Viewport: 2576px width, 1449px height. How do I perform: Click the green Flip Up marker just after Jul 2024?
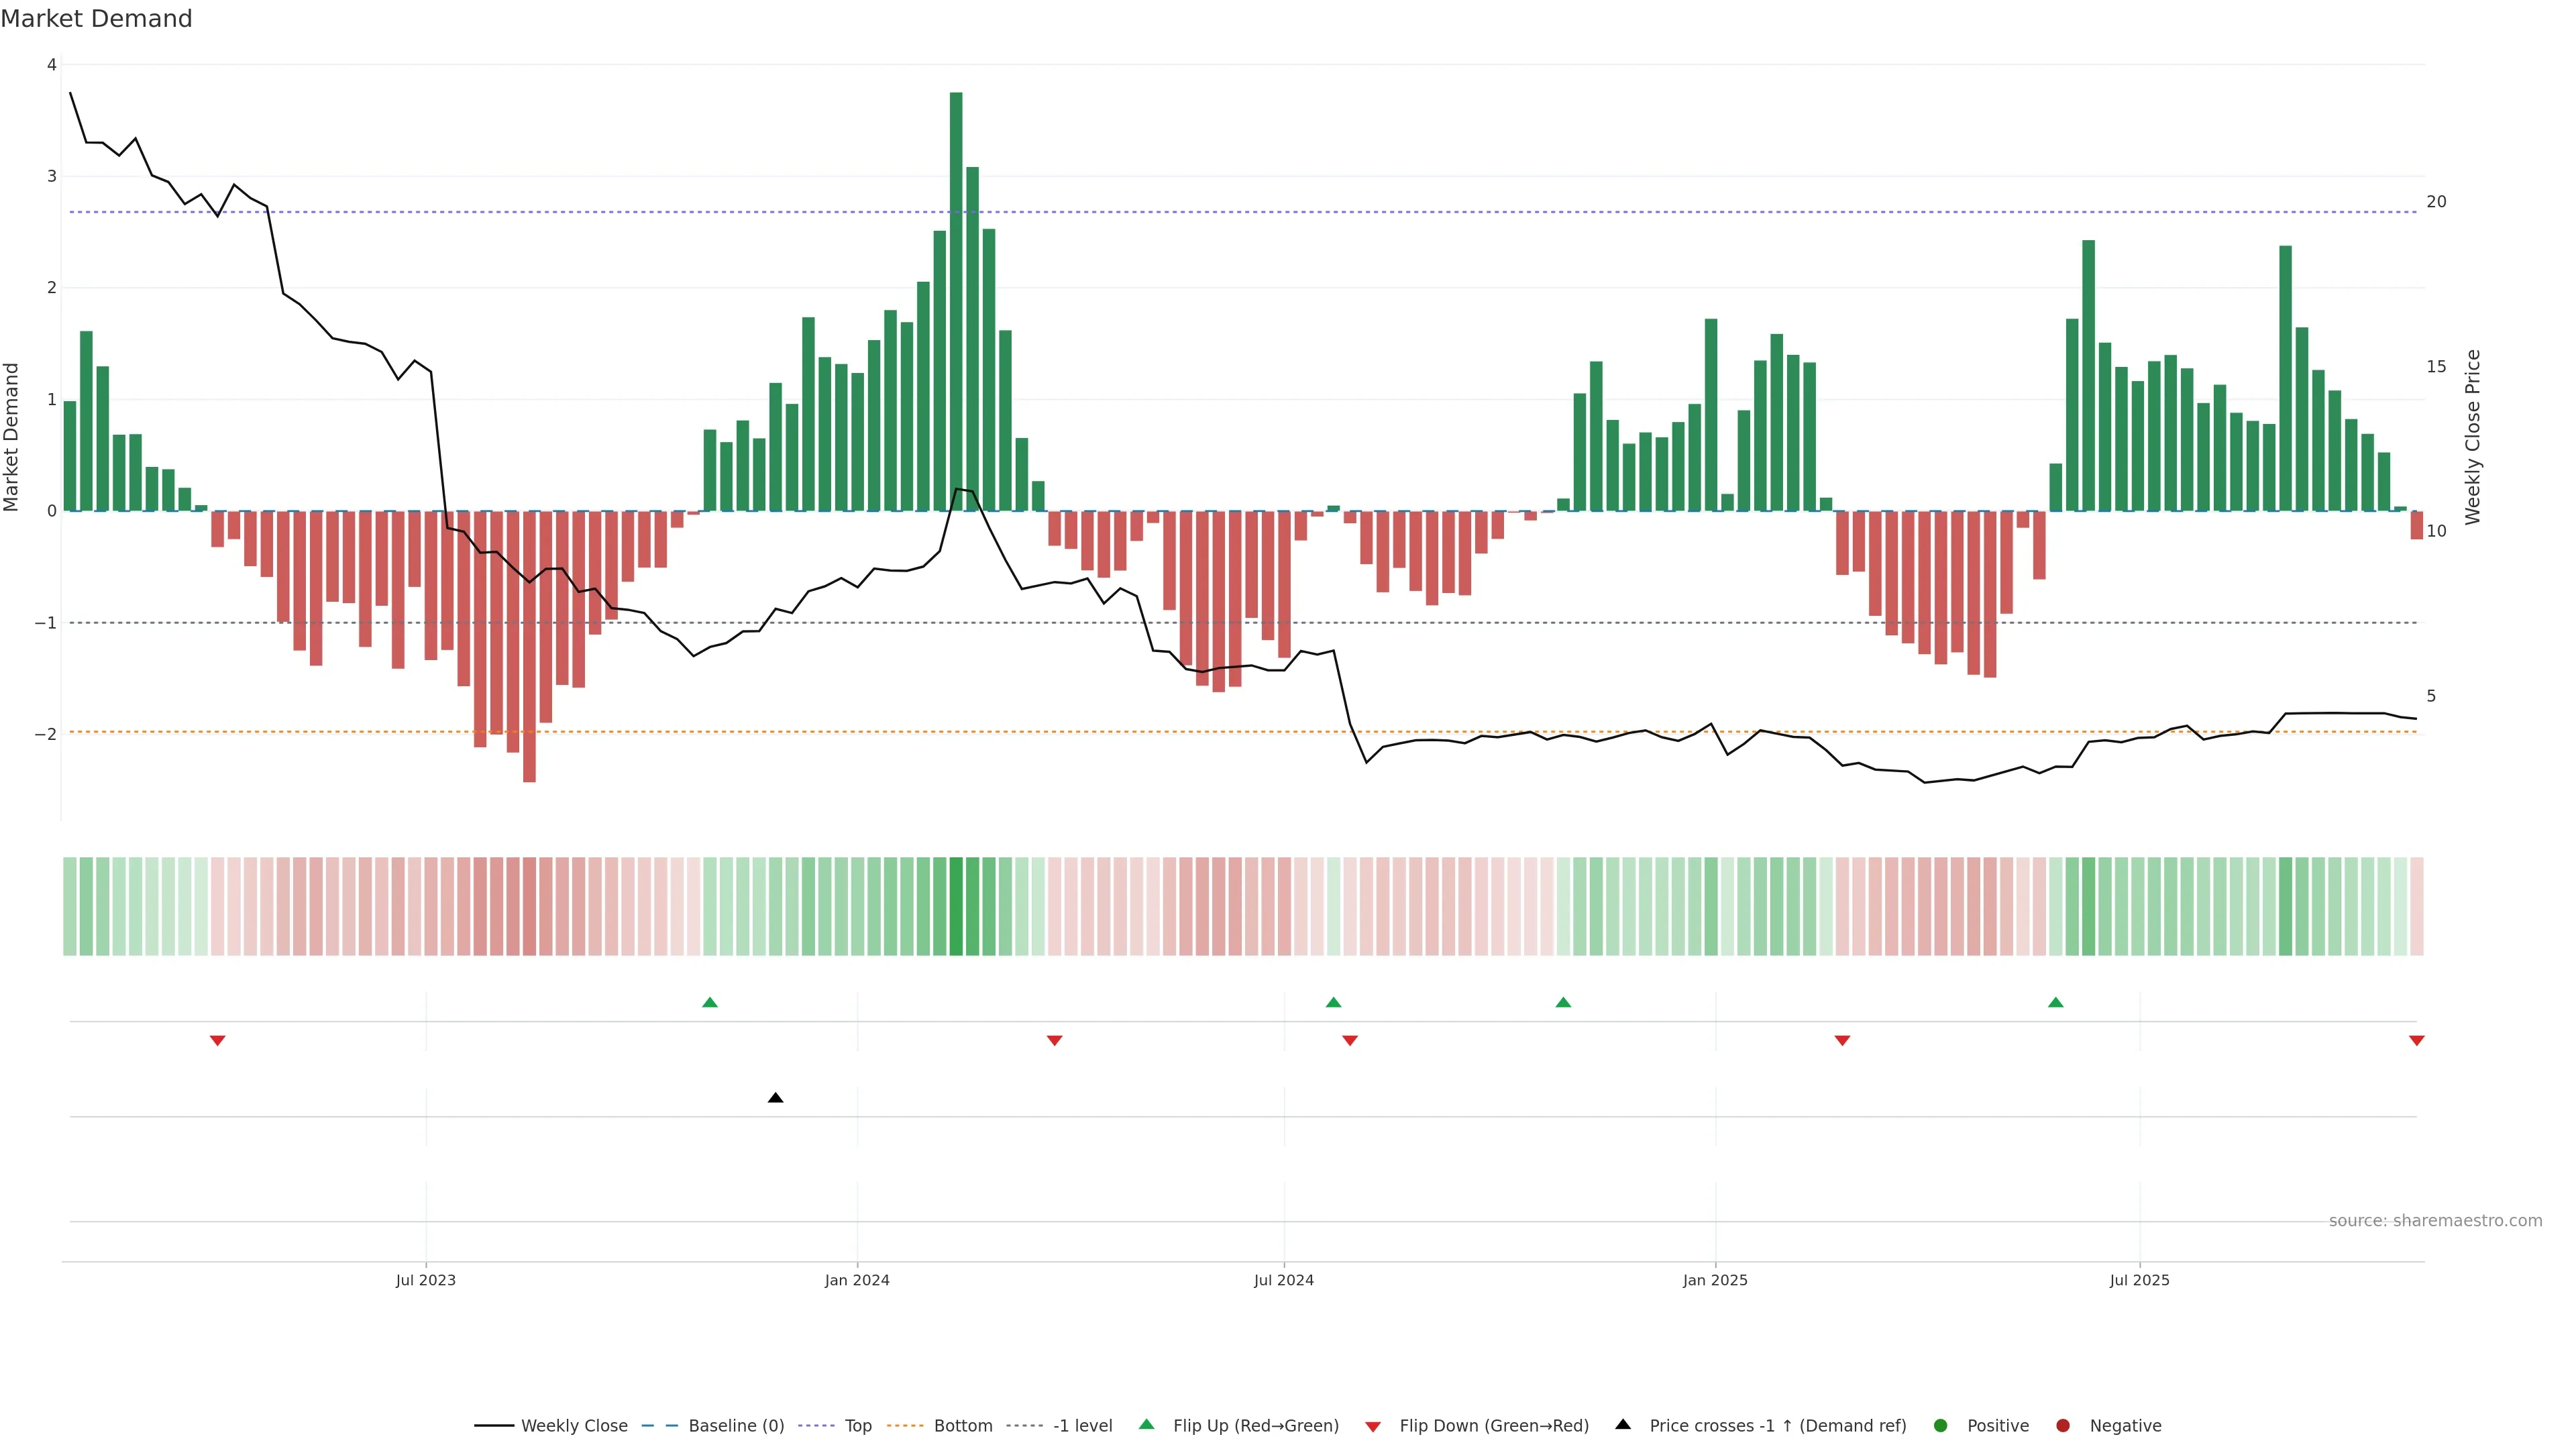pyautogui.click(x=1333, y=1002)
